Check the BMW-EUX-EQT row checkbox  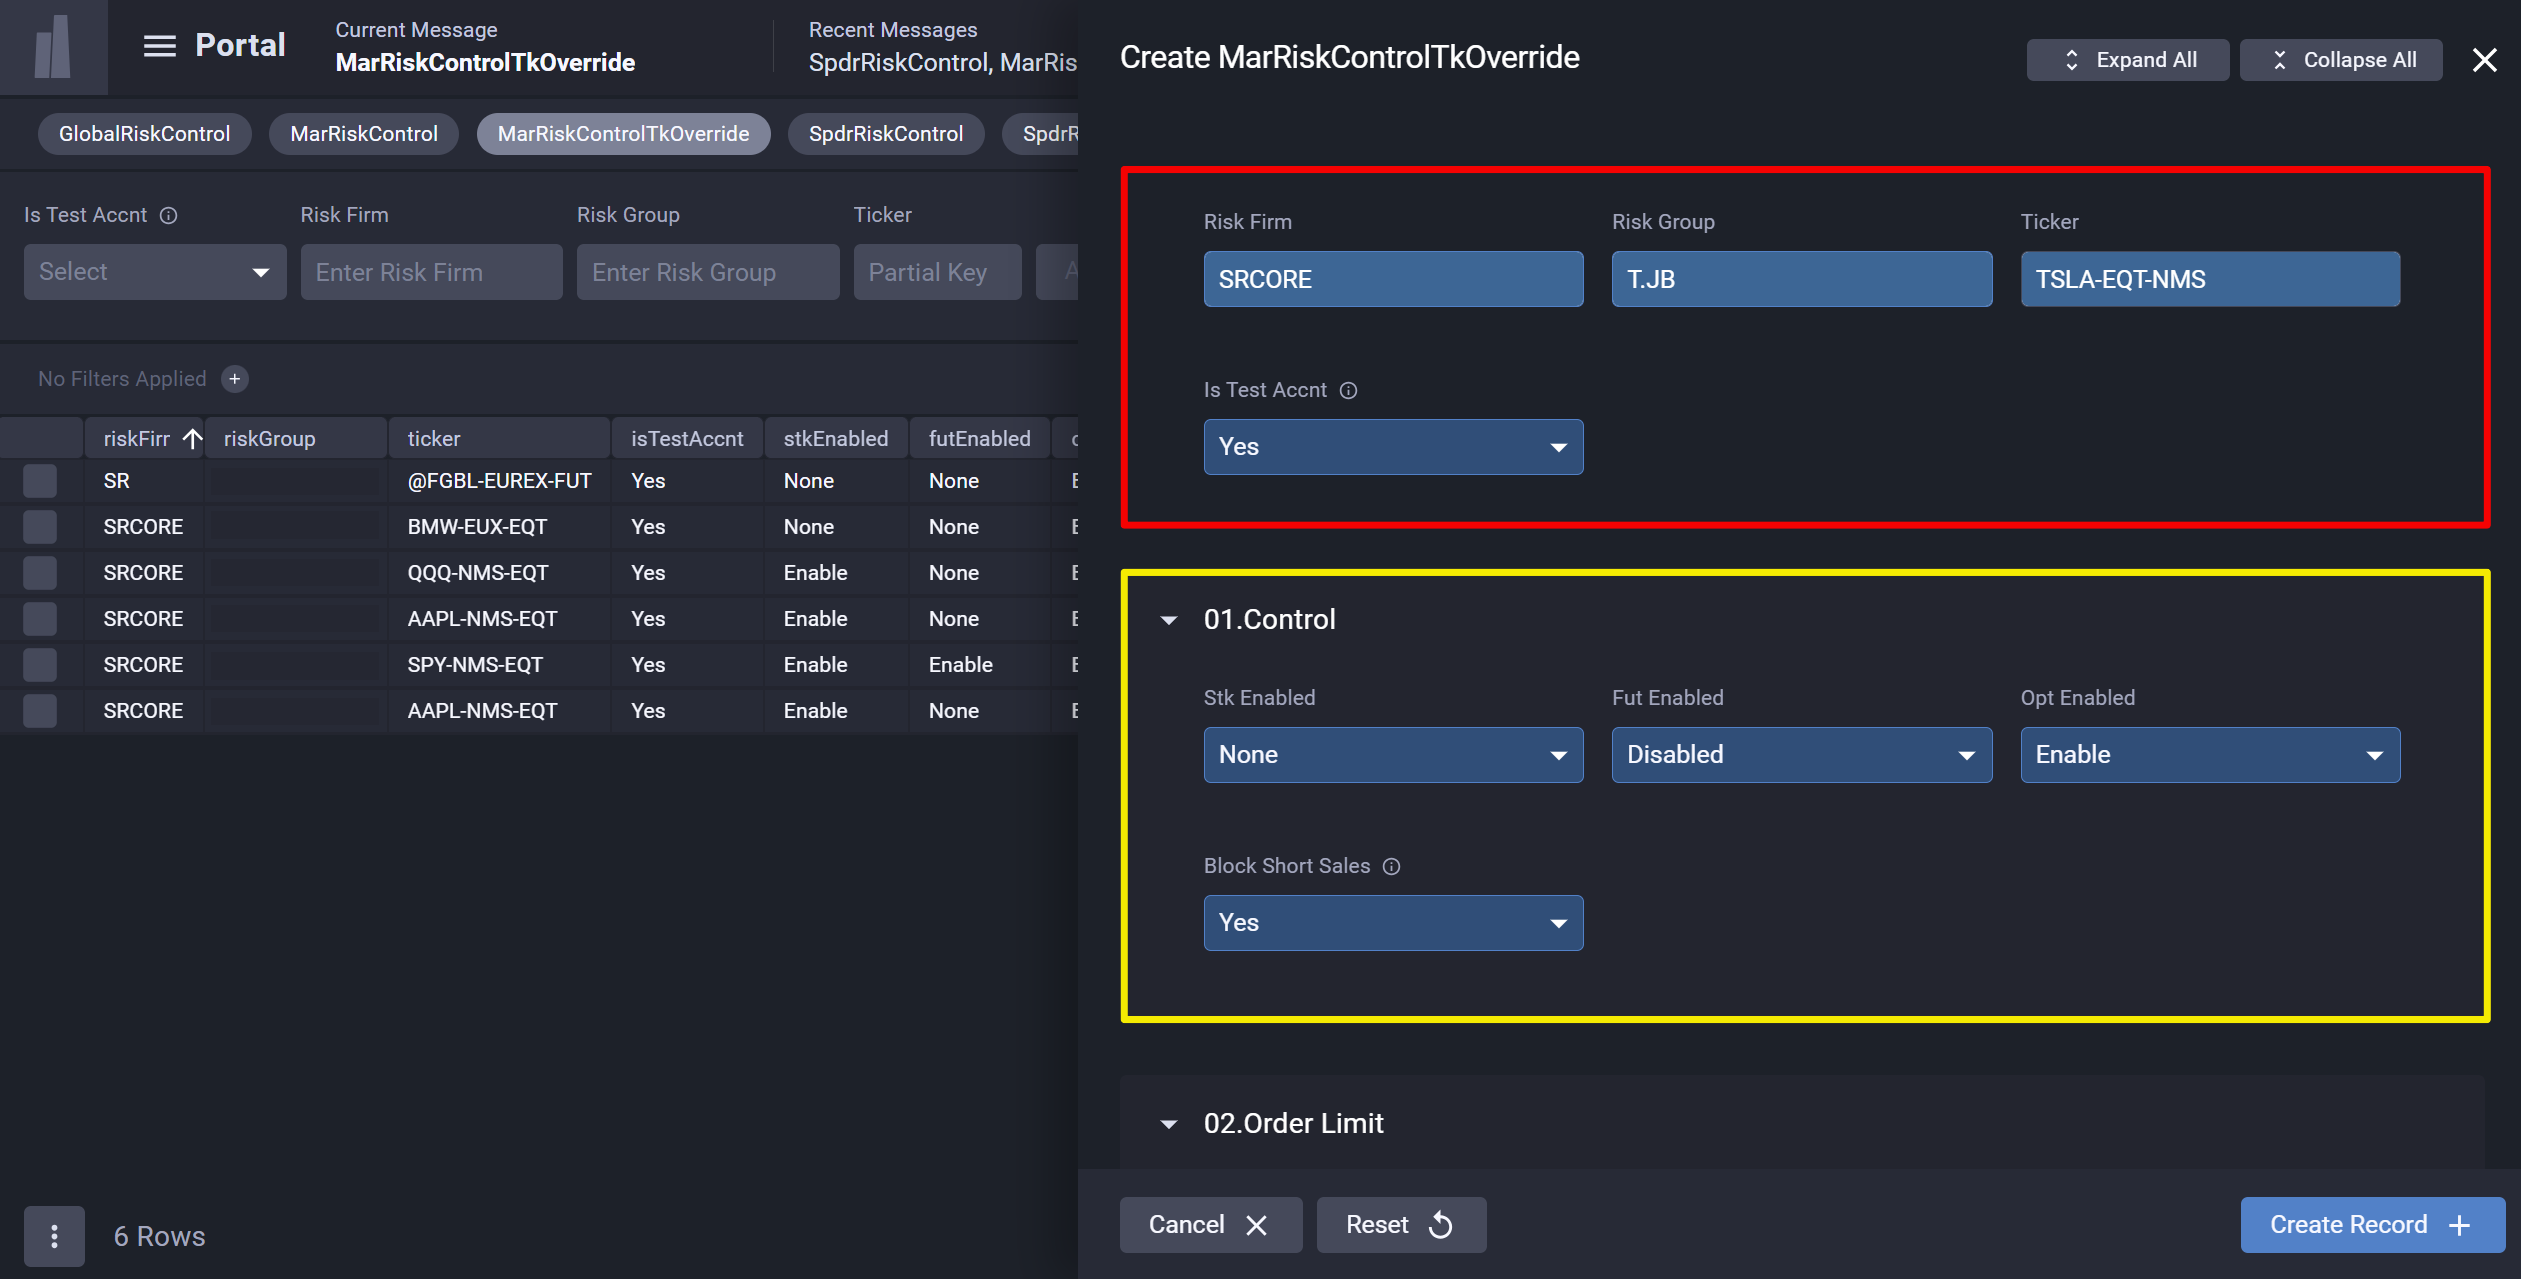40,526
